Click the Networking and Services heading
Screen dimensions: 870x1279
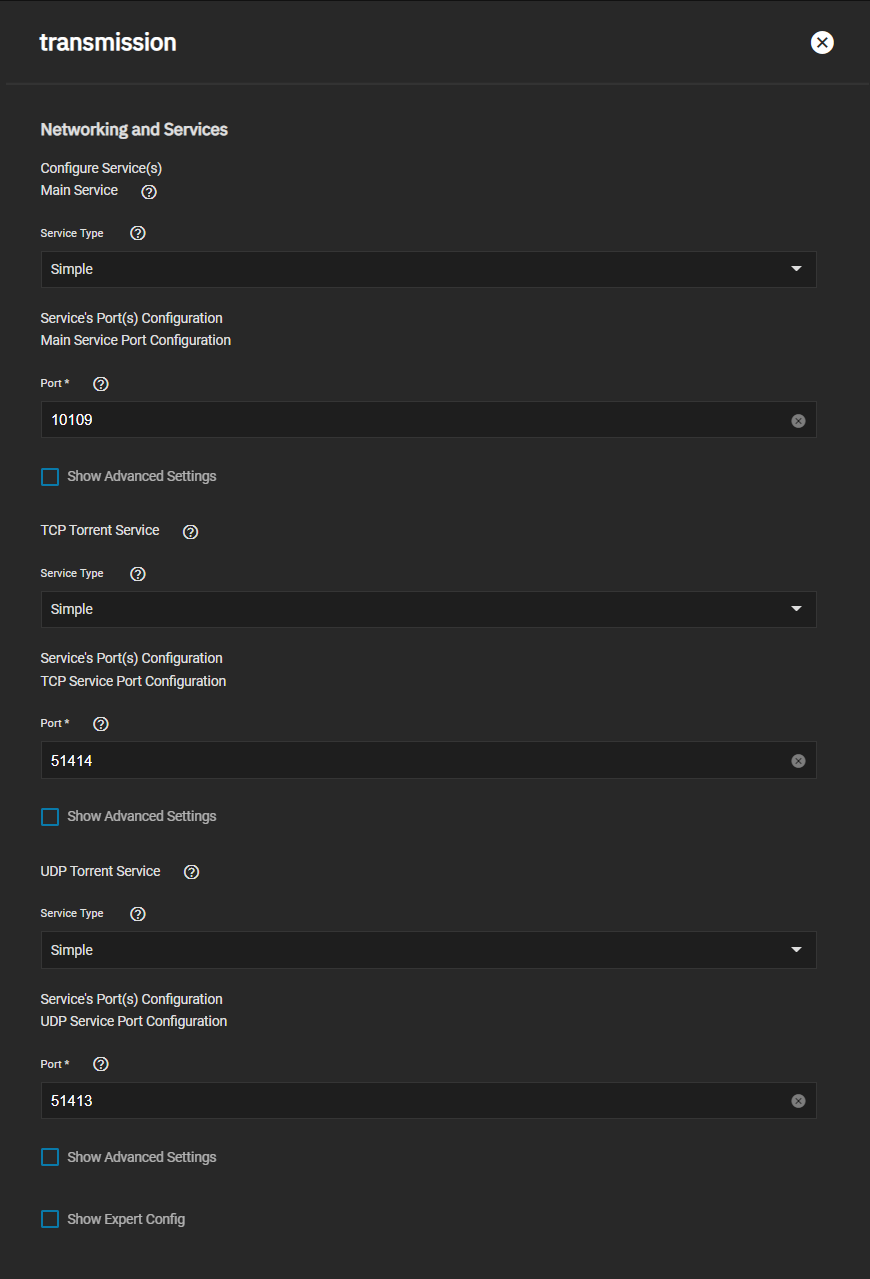pos(134,129)
